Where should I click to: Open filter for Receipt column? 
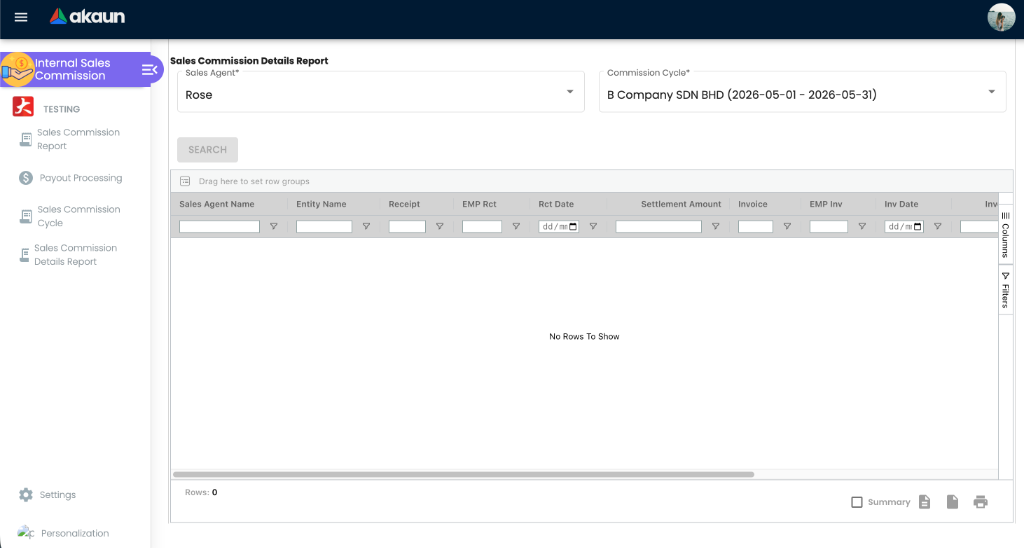coord(440,227)
